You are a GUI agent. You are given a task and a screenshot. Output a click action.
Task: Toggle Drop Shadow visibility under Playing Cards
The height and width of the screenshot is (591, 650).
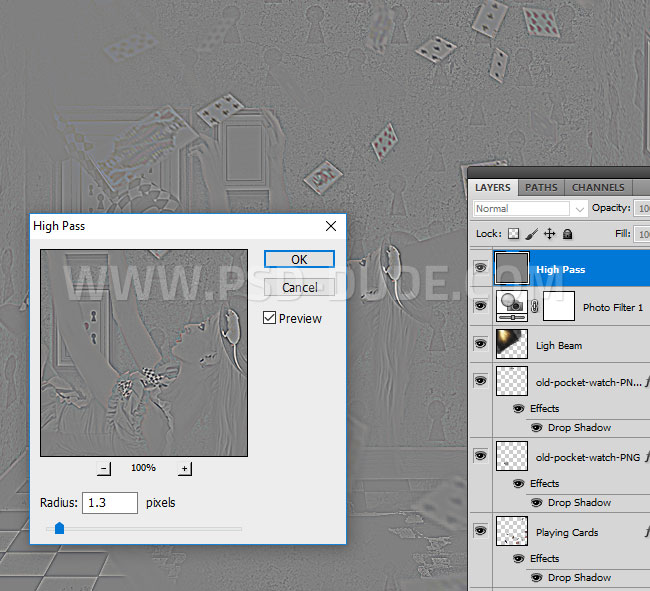tap(536, 577)
